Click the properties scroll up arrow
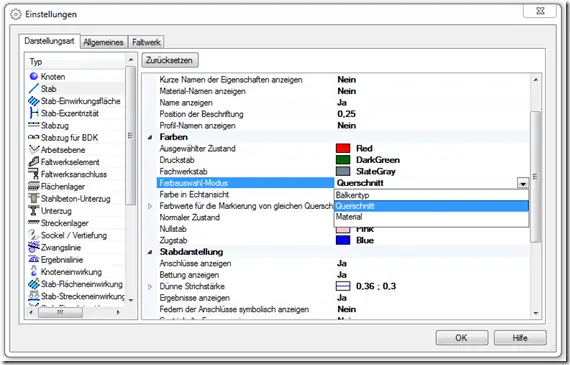 [535, 80]
